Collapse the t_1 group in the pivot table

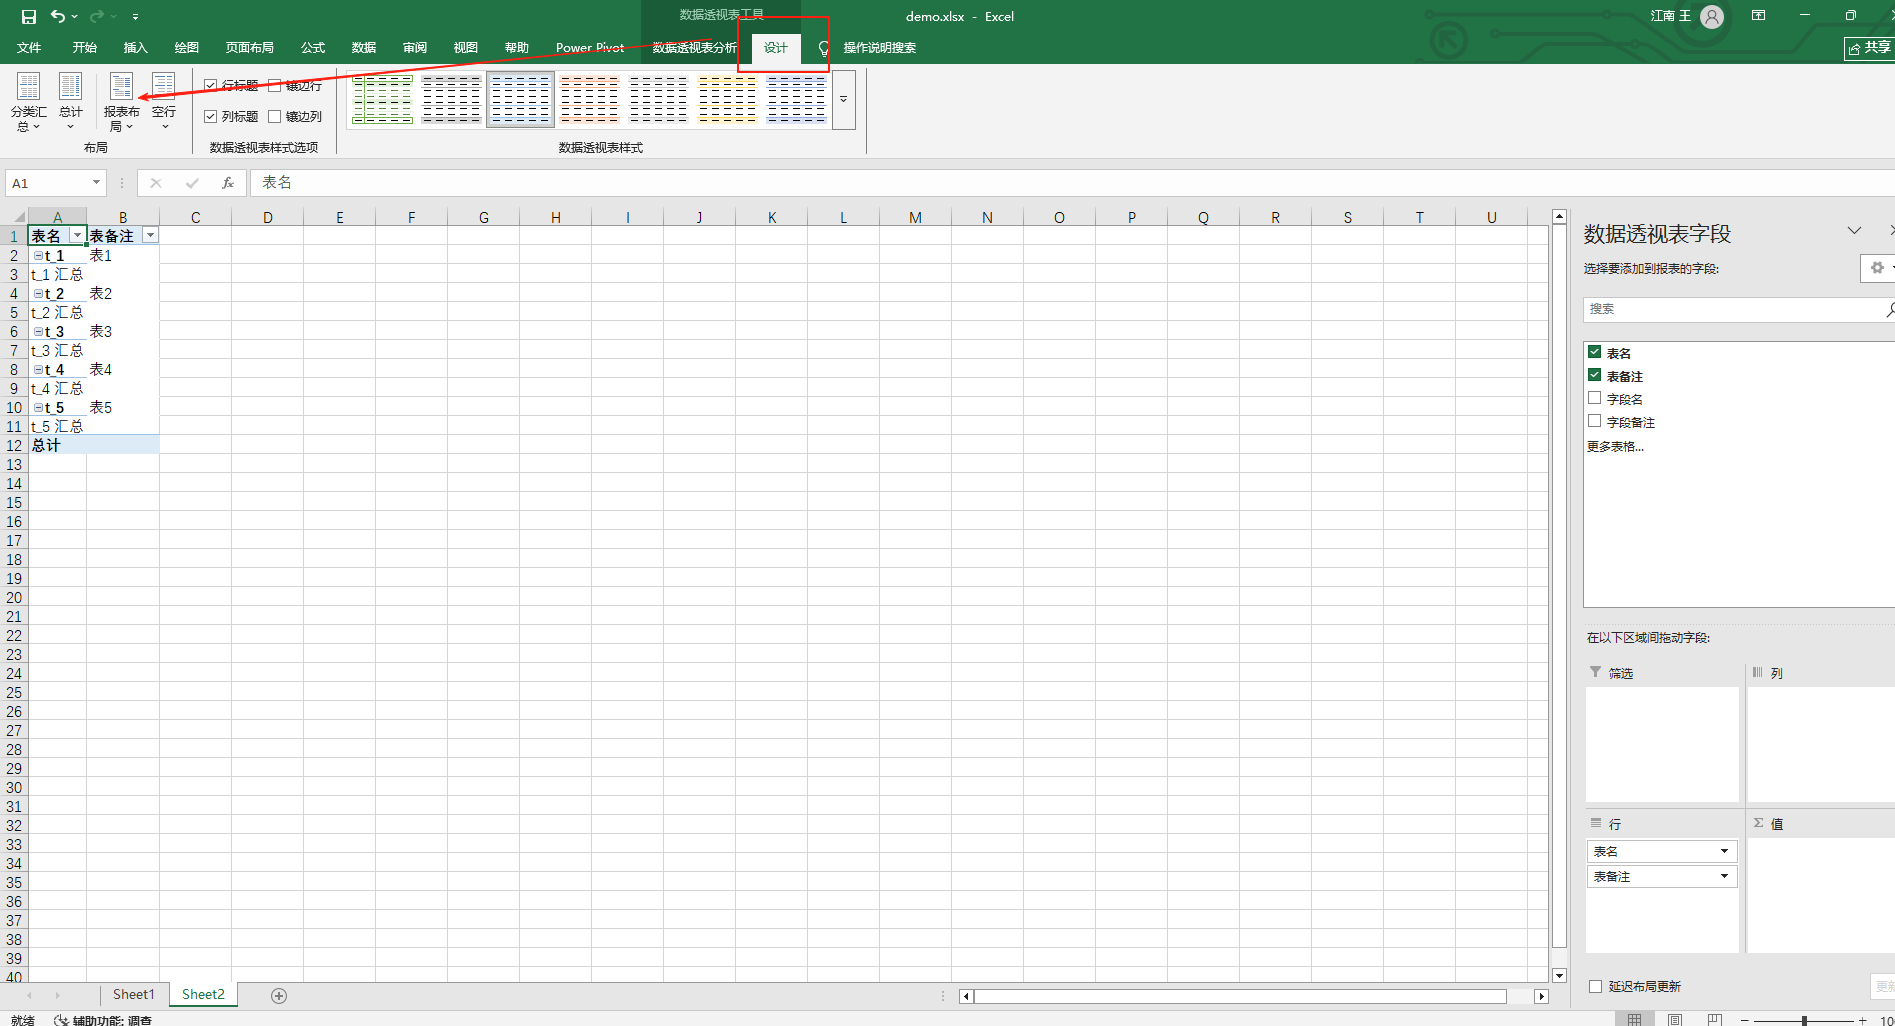coord(38,256)
